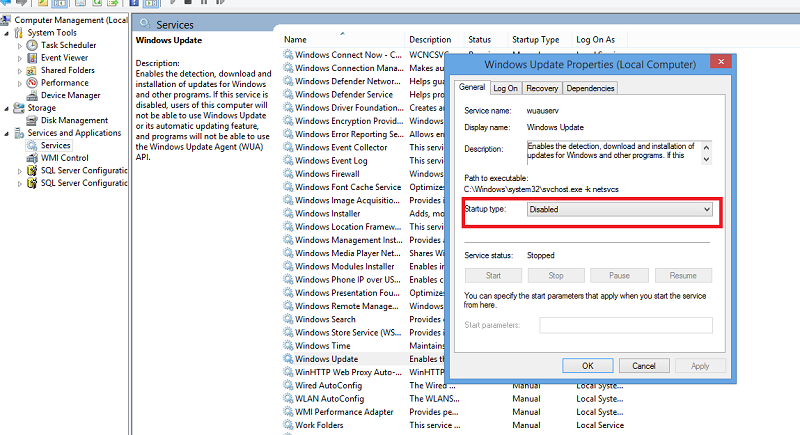Sort services by the Name column header
The height and width of the screenshot is (435, 800).
(x=342, y=39)
